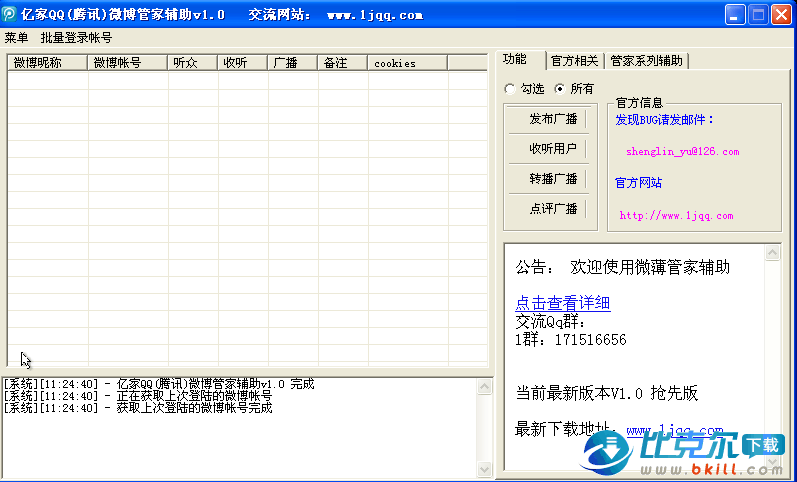Screen dimensions: 797x482
Task: Sort by the 微博昵称 column header
Action: coord(47,63)
